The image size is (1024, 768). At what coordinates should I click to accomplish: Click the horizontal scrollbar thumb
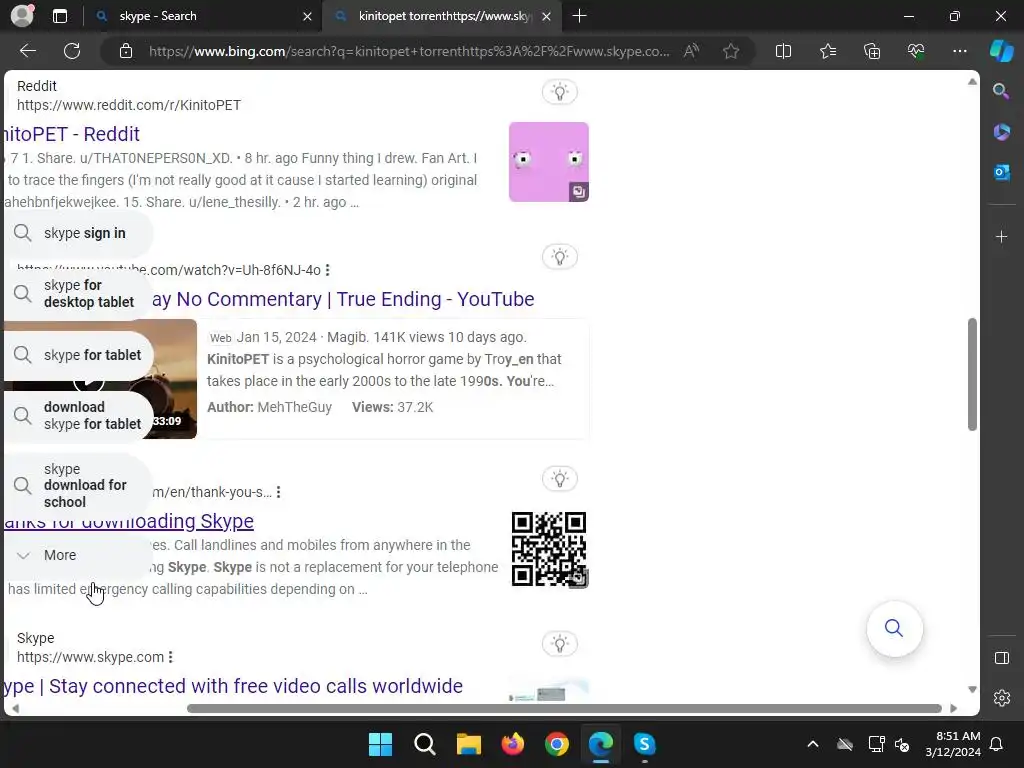tap(564, 709)
